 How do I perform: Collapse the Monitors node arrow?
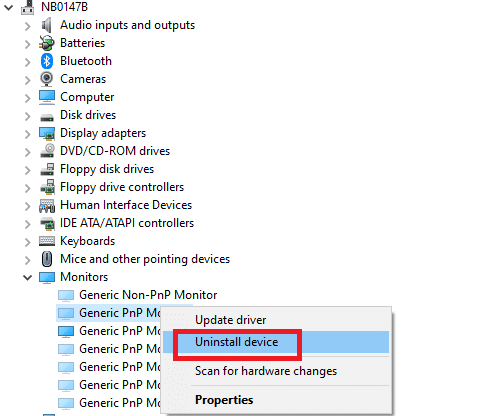pyautogui.click(x=27, y=277)
